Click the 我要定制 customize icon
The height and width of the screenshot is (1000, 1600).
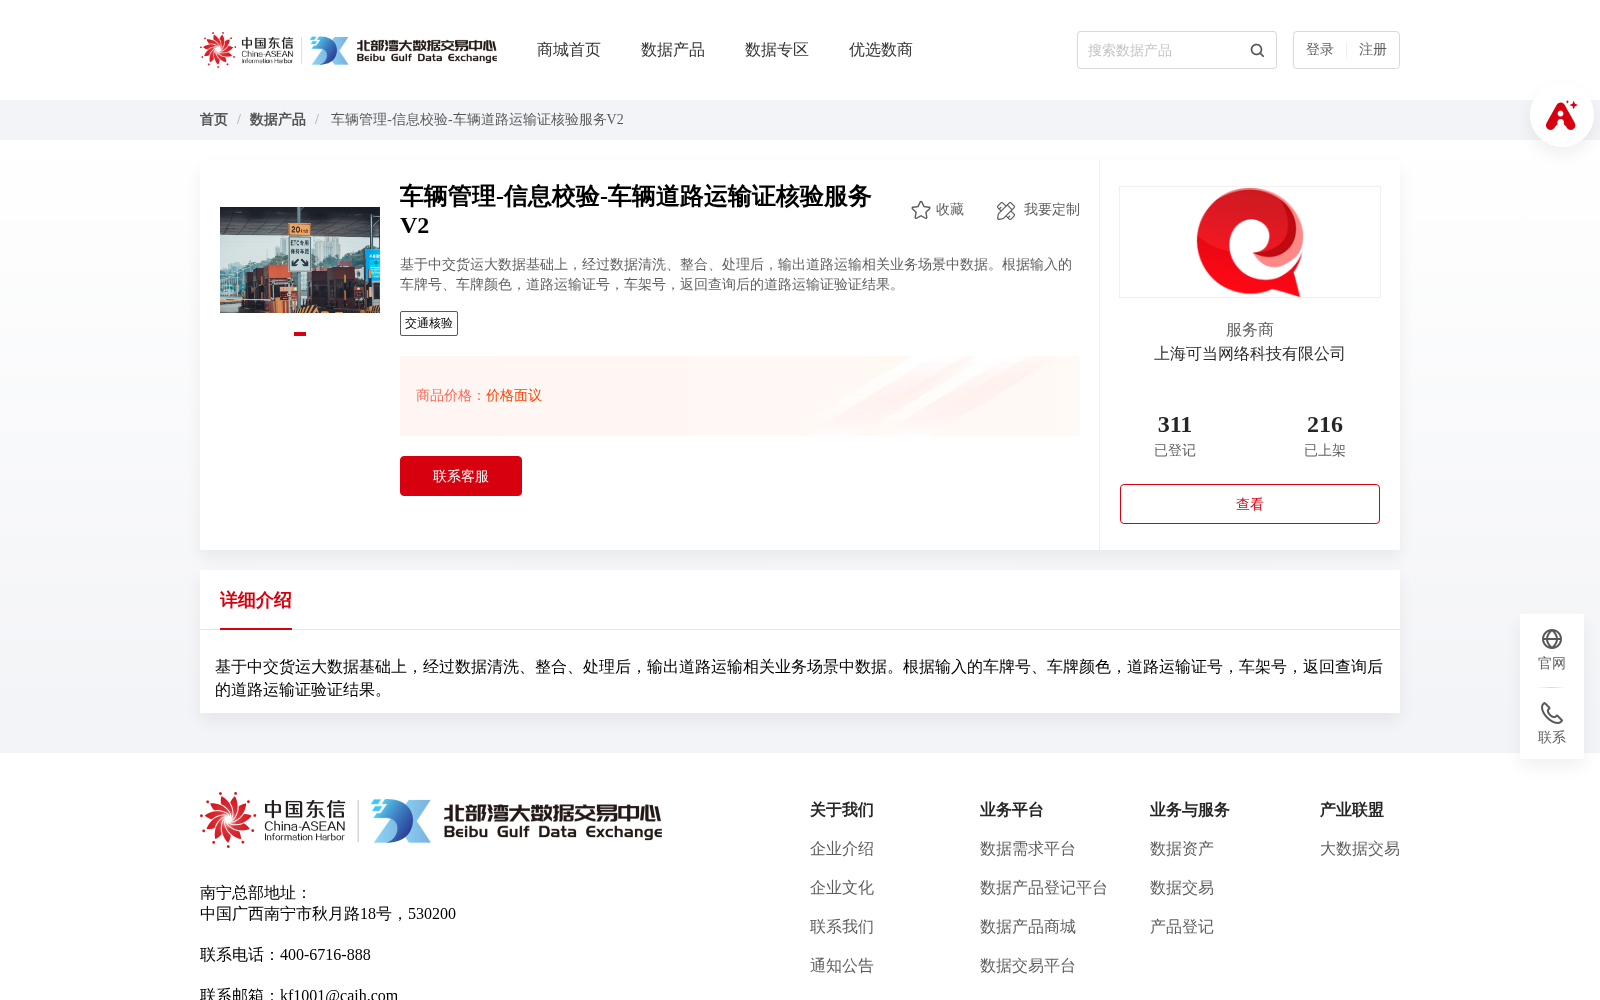point(1006,210)
